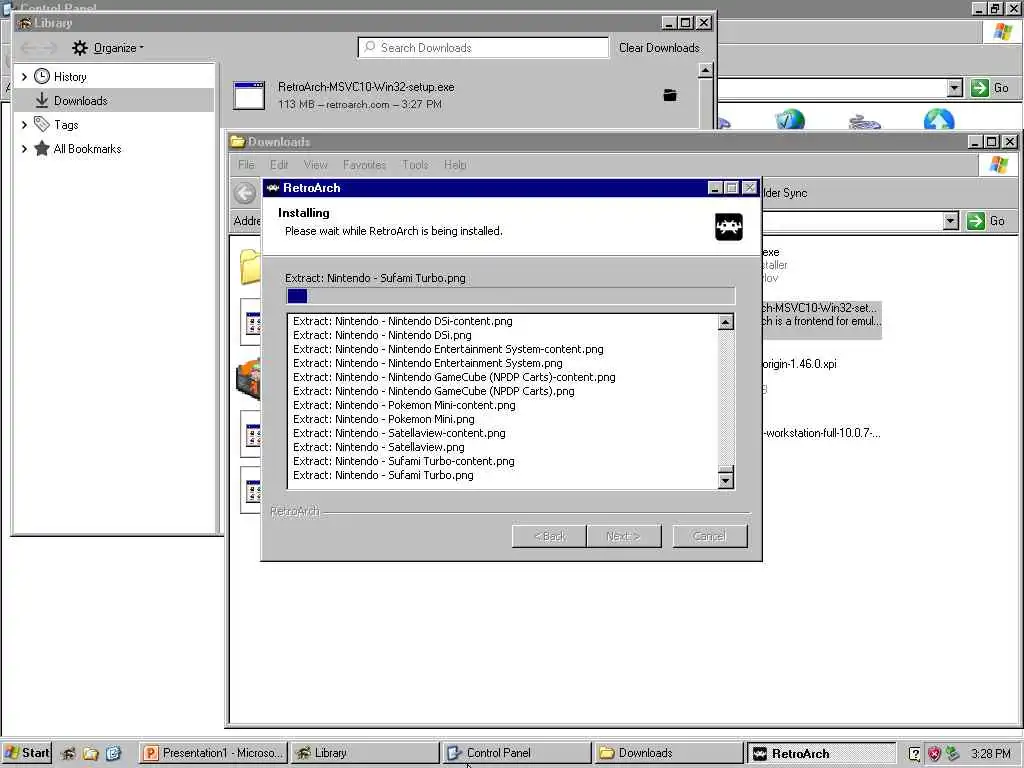The image size is (1024, 768).
Task: Switch to Downloads taskbar button
Action: pos(669,753)
